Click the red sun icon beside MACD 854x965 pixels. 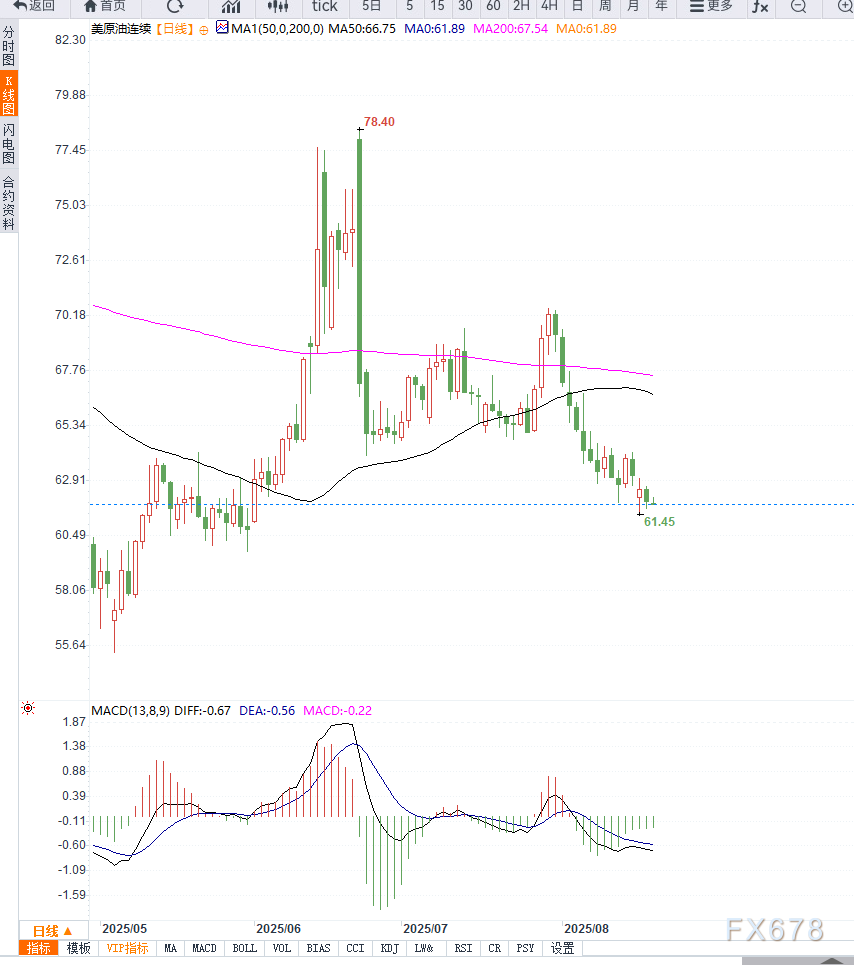point(28,709)
